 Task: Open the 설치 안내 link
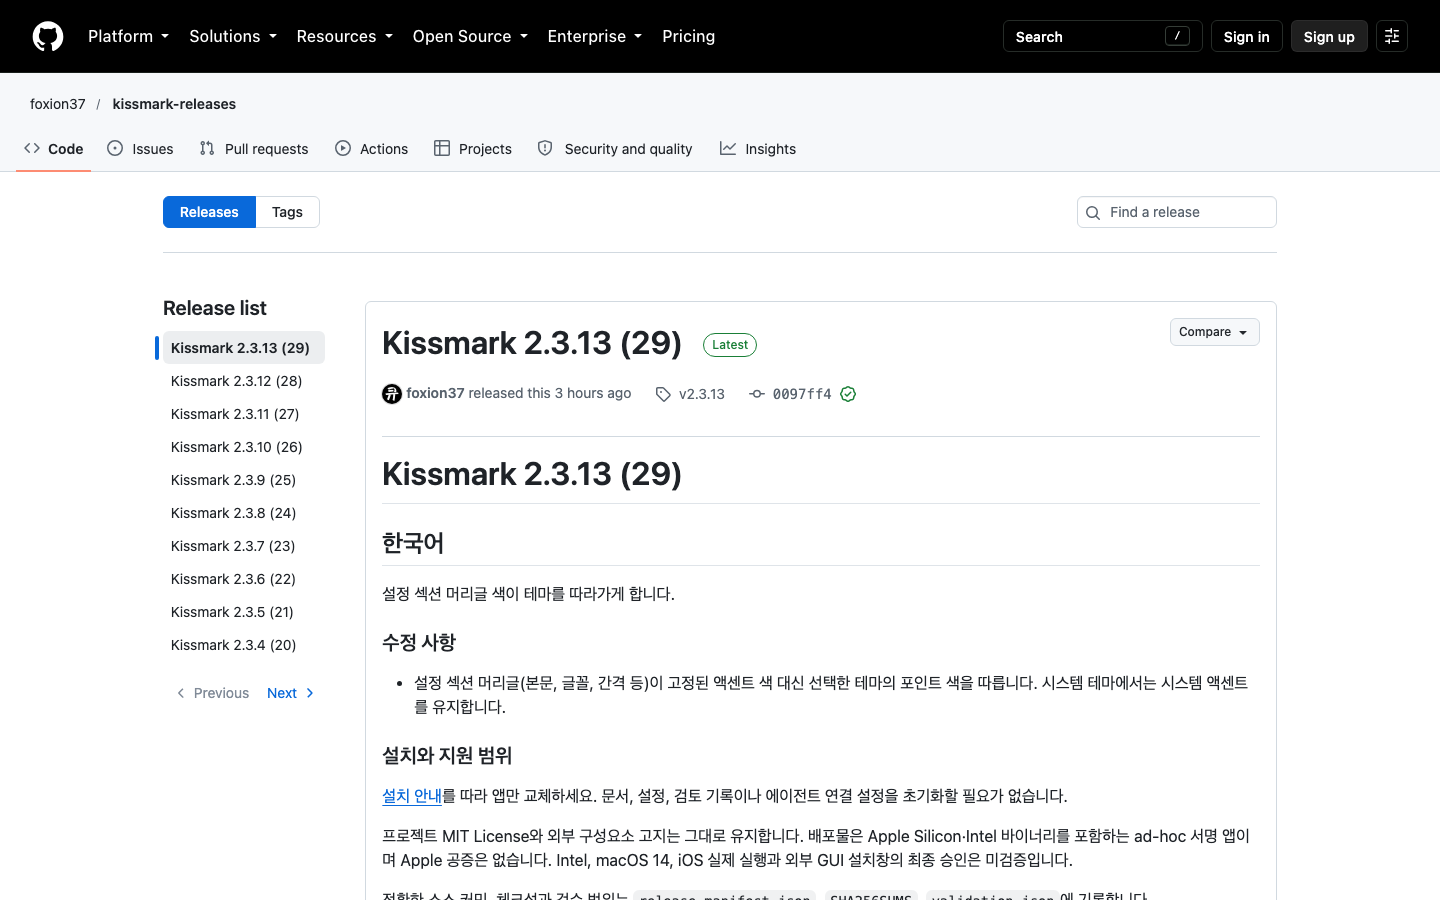tap(412, 796)
